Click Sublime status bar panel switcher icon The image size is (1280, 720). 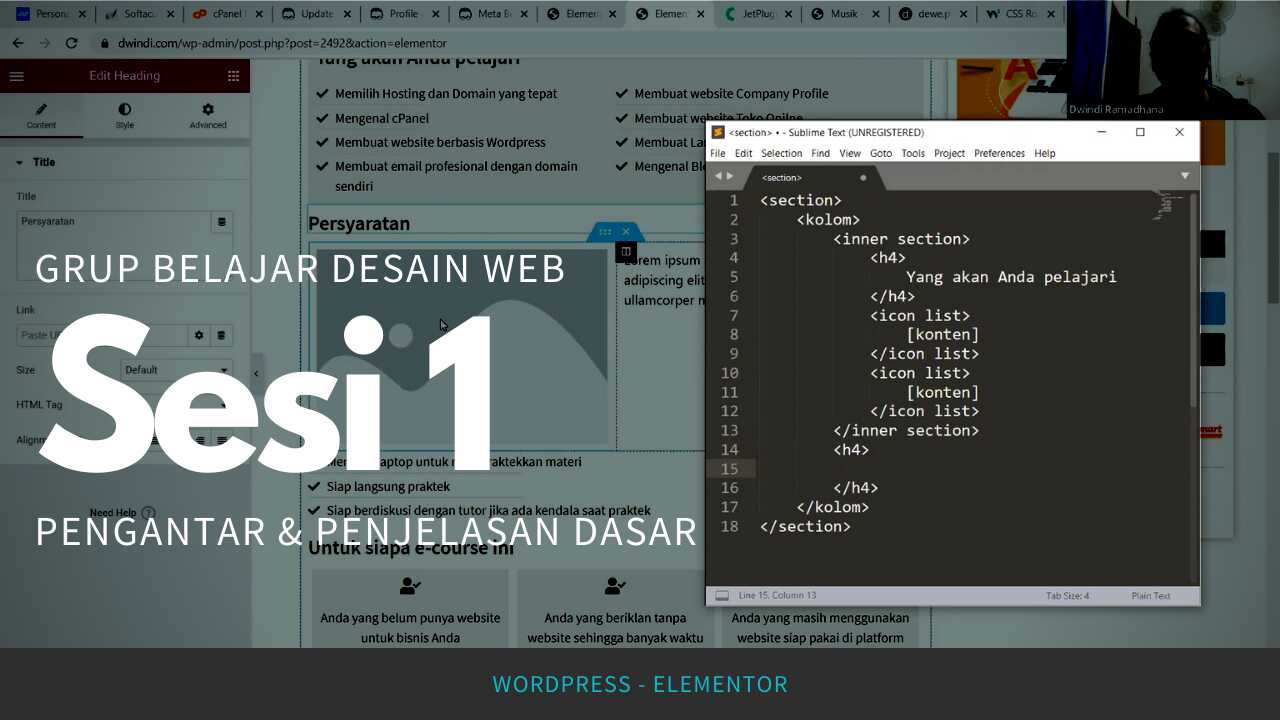point(721,595)
